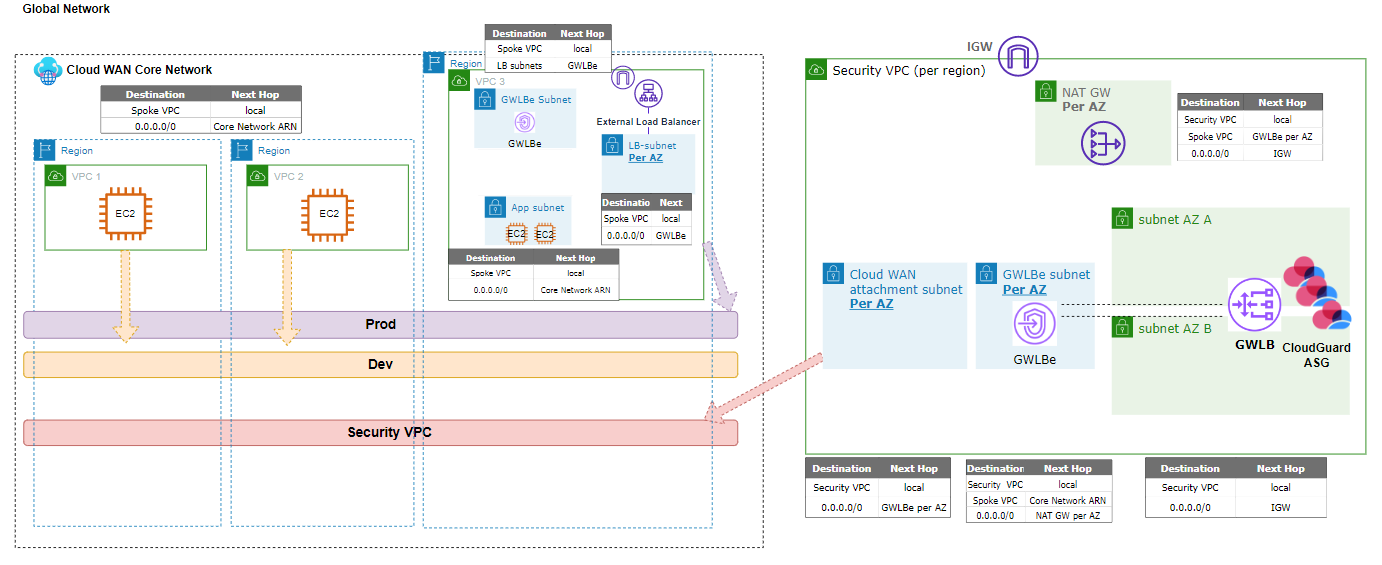Select the flag icon of VPC 1's region
This screenshot has width=1382, height=565.
click(44, 150)
